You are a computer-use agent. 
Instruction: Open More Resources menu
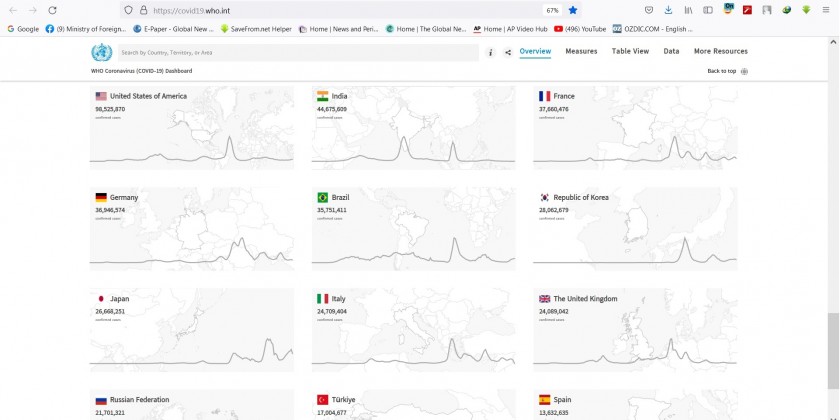(720, 51)
